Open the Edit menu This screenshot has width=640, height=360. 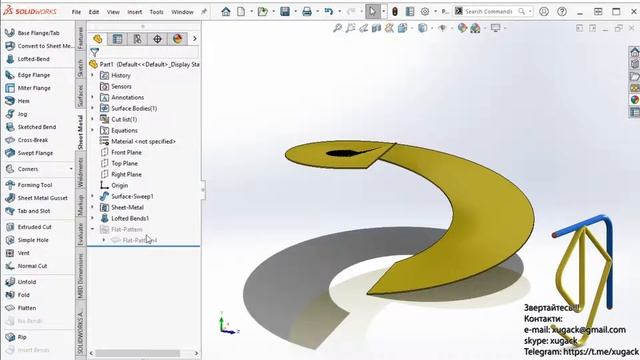[94, 12]
